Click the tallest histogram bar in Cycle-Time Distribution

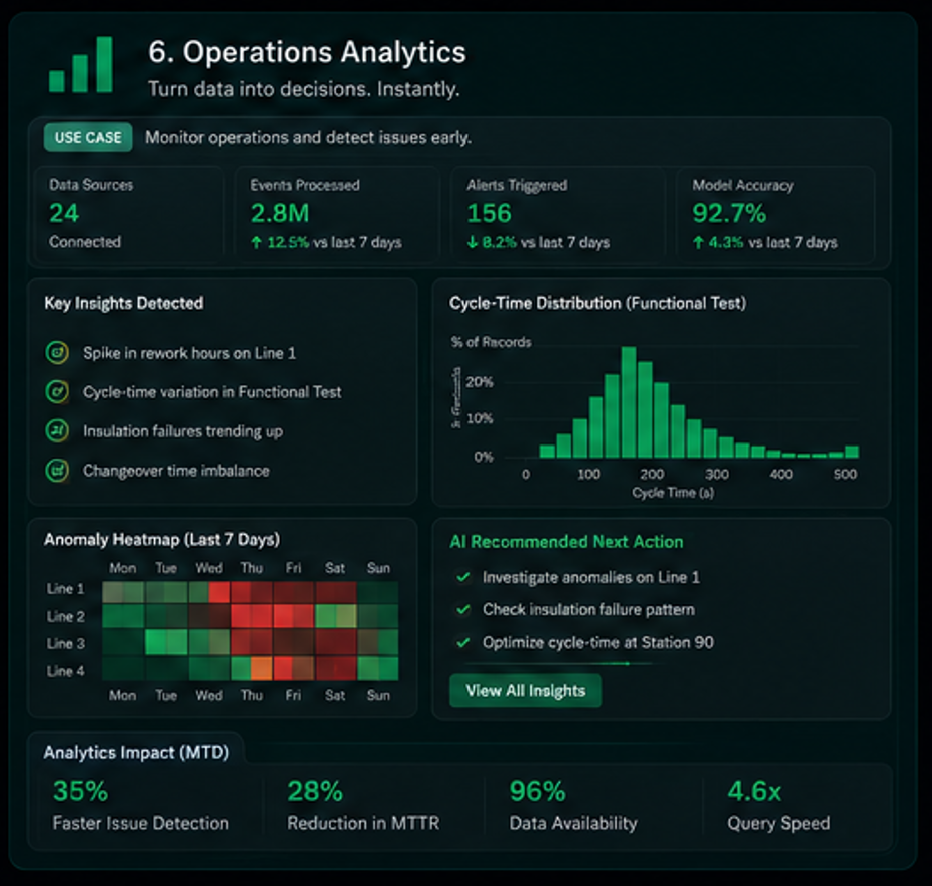click(x=629, y=402)
